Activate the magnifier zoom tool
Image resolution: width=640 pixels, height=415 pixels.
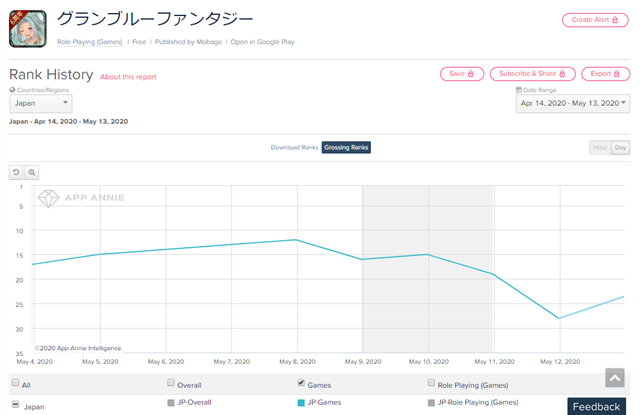31,173
